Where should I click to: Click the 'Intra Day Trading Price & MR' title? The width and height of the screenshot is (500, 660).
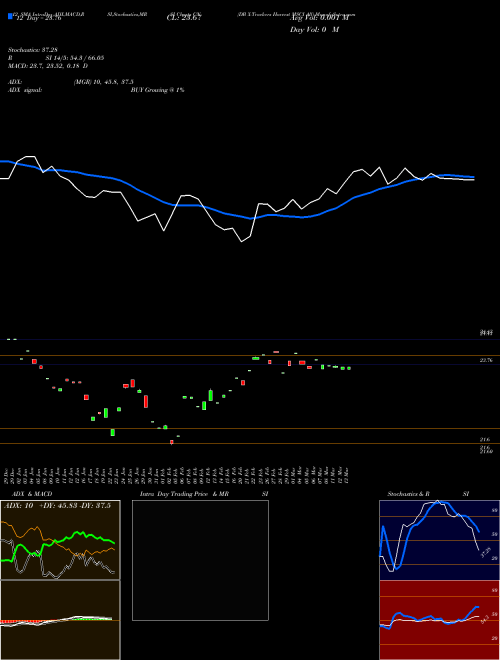tap(184, 494)
